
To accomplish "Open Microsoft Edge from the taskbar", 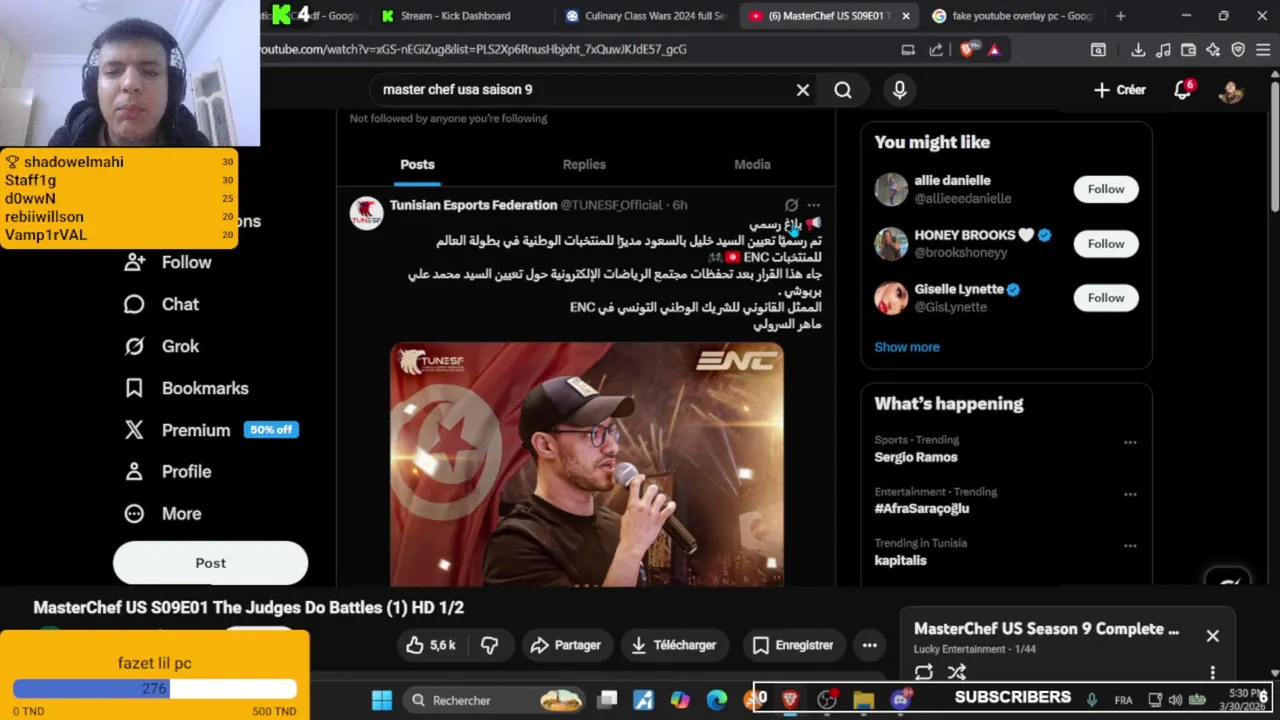I will pos(717,700).
